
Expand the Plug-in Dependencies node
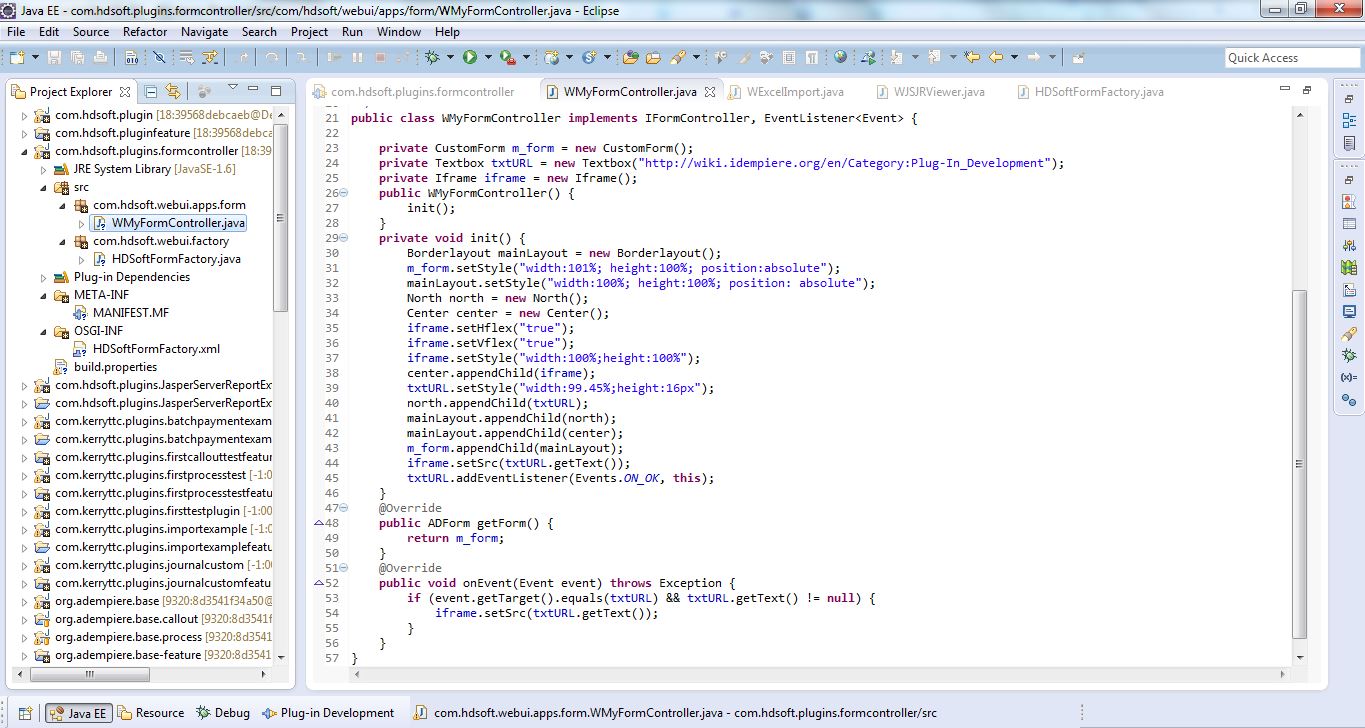[43, 277]
